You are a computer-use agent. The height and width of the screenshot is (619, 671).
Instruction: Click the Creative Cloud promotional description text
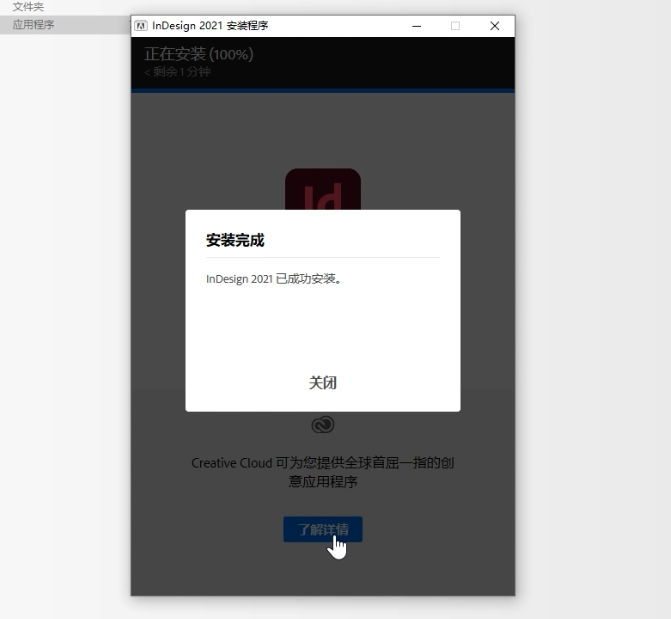click(323, 472)
